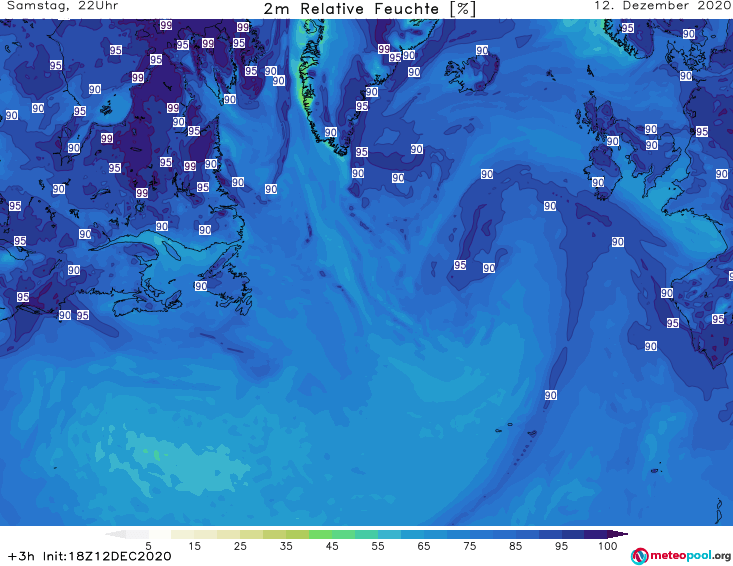
Task: Click the map title '2m Relative Feuchte [%]'
Action: pos(369,9)
